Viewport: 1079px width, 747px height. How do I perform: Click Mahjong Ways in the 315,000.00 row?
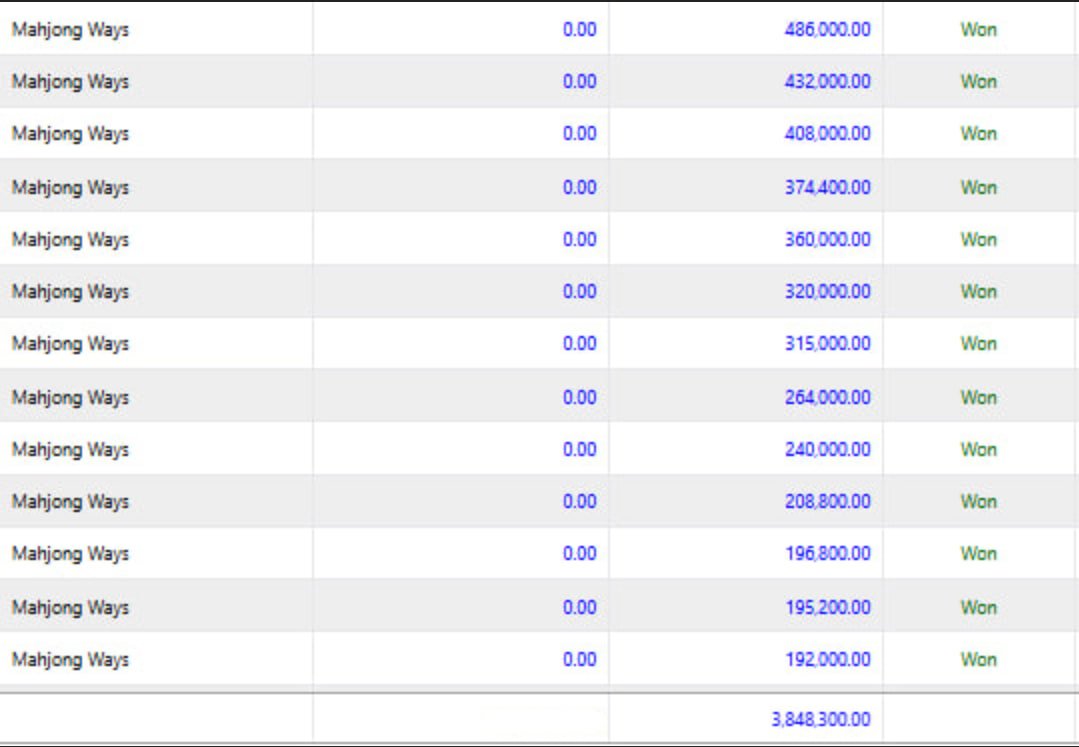coord(70,344)
